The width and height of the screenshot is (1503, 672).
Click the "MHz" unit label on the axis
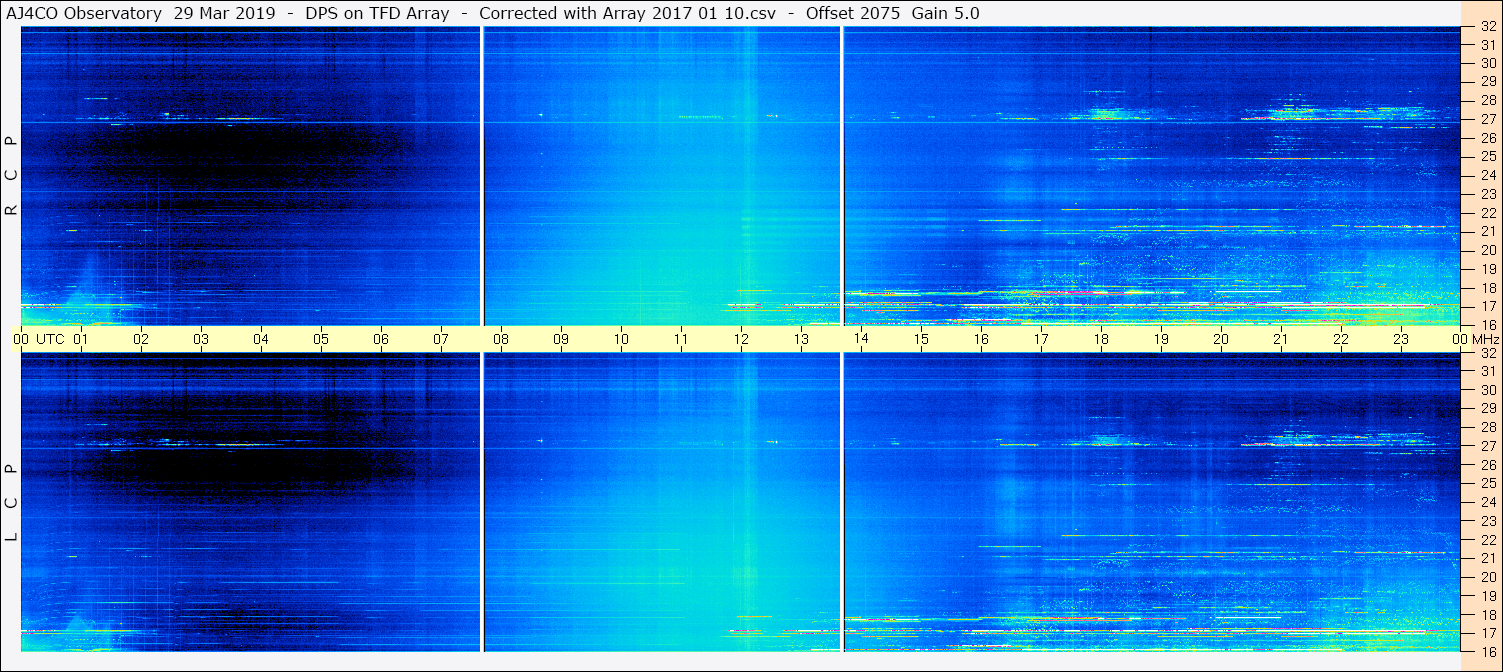(x=1486, y=339)
